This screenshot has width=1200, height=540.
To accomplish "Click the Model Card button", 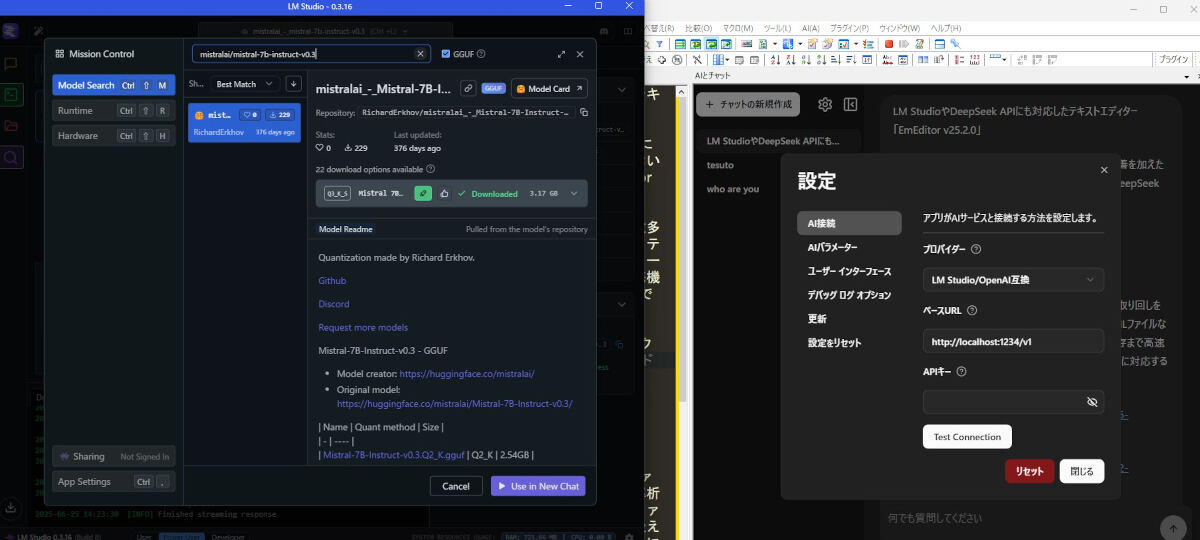I will [x=549, y=89].
